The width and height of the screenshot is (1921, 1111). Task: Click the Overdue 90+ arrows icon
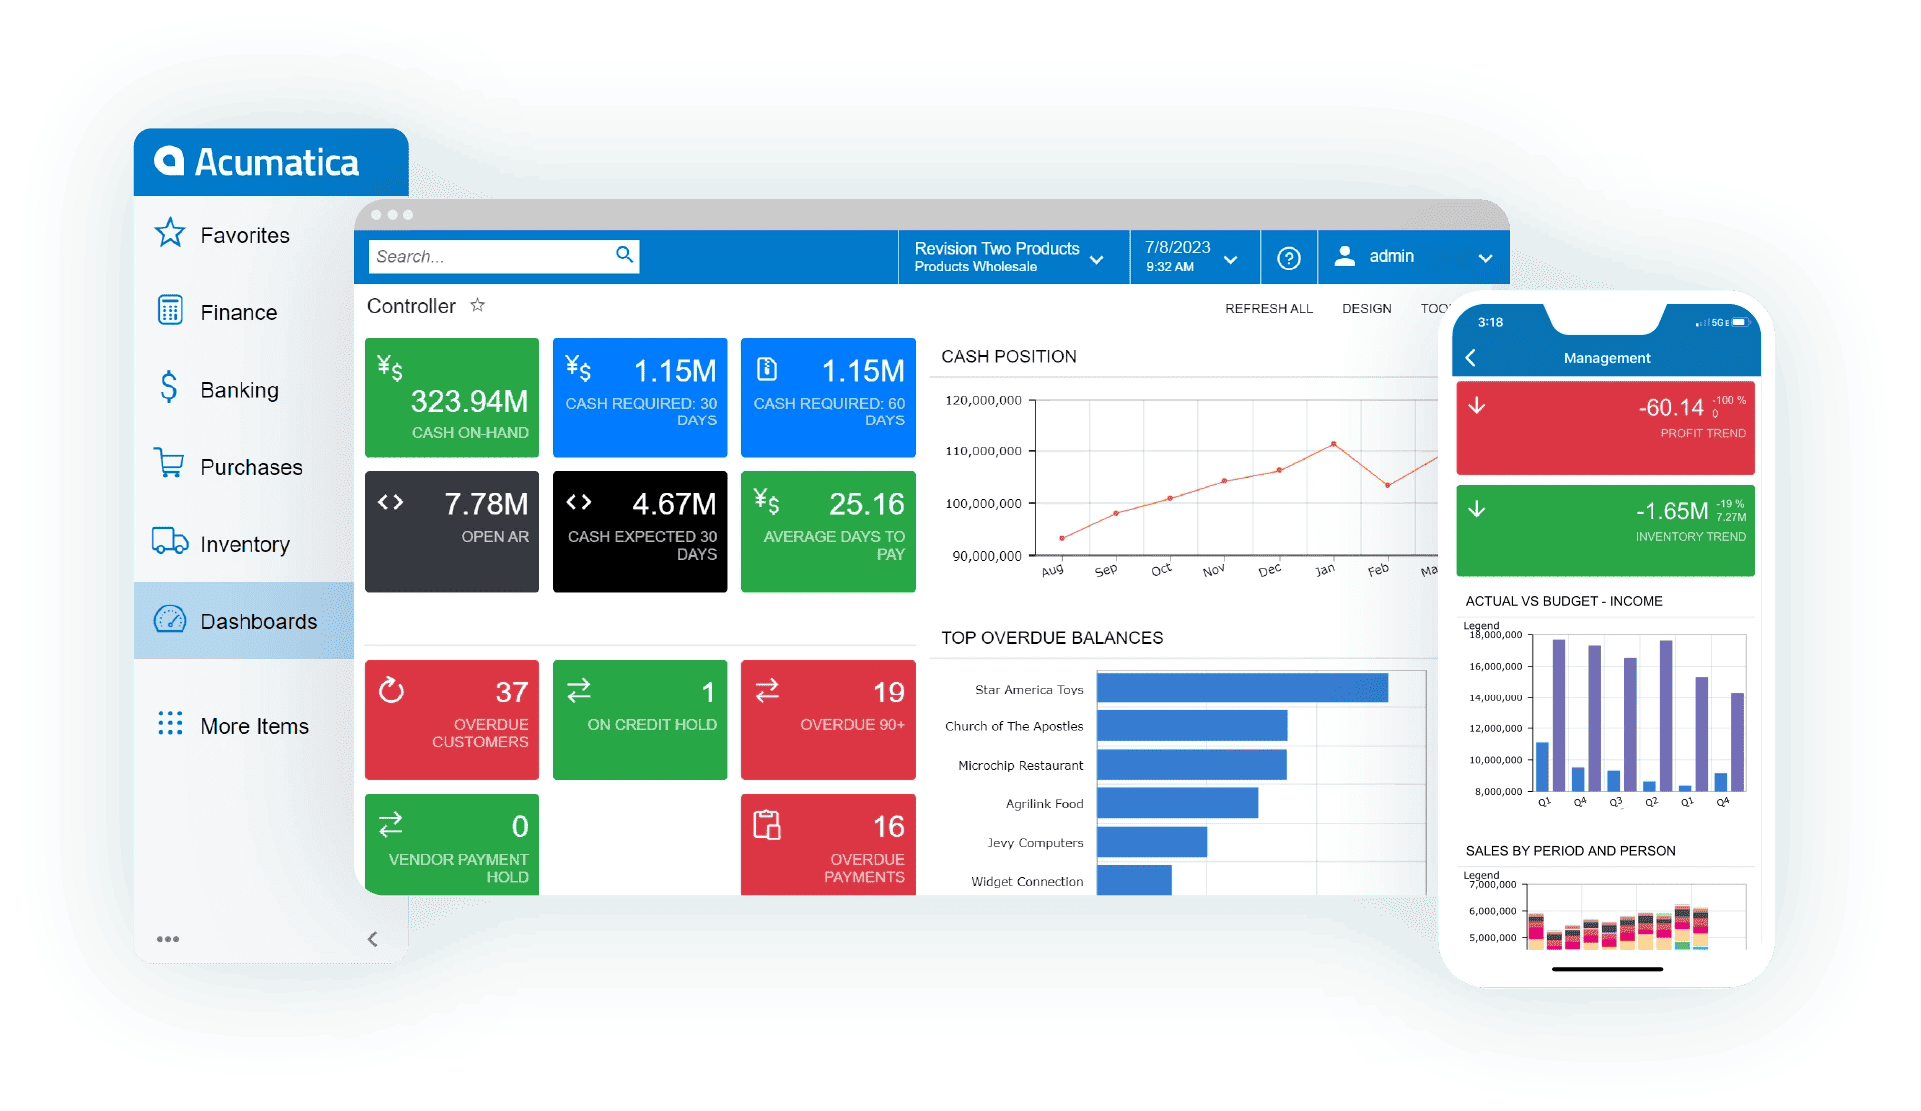[x=767, y=690]
